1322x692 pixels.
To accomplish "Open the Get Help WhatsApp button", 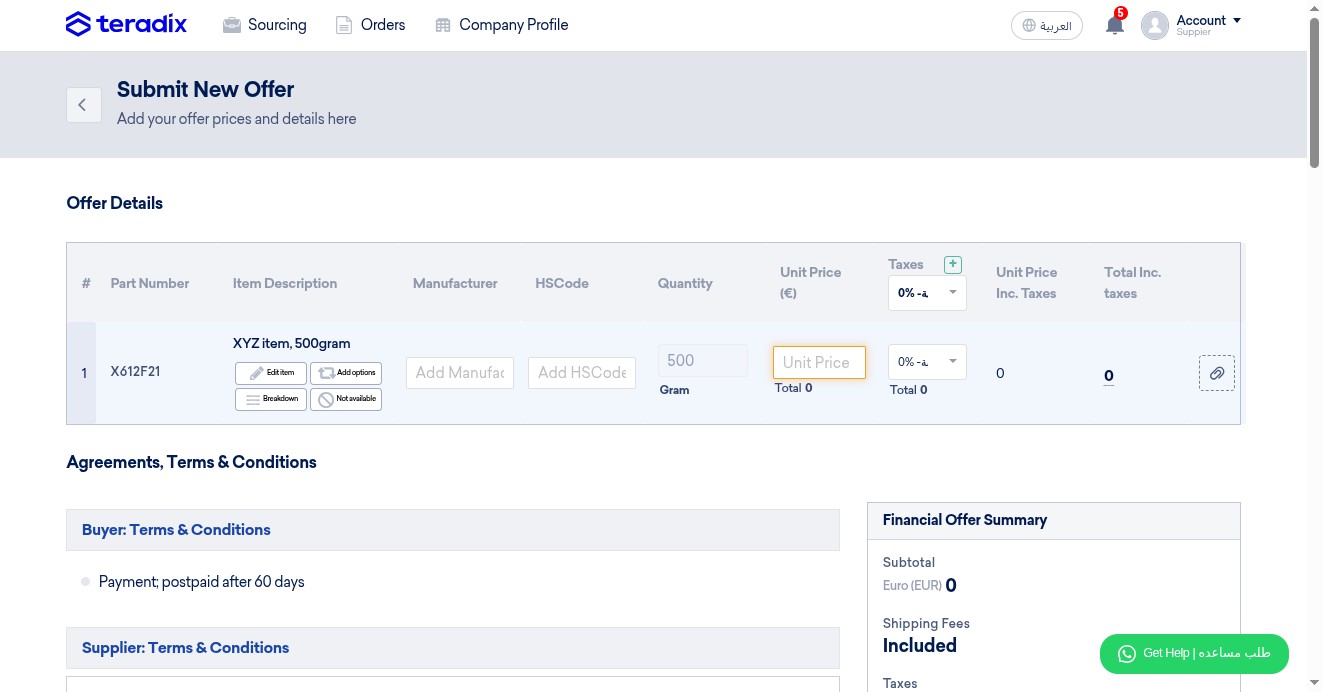I will tap(1194, 653).
